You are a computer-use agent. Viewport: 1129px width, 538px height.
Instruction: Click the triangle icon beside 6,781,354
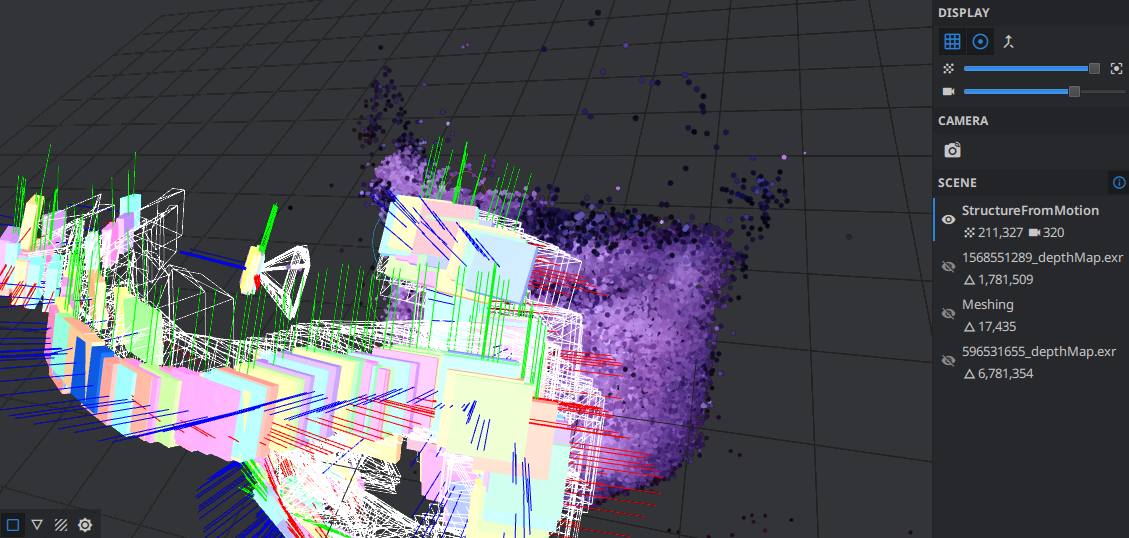click(969, 374)
